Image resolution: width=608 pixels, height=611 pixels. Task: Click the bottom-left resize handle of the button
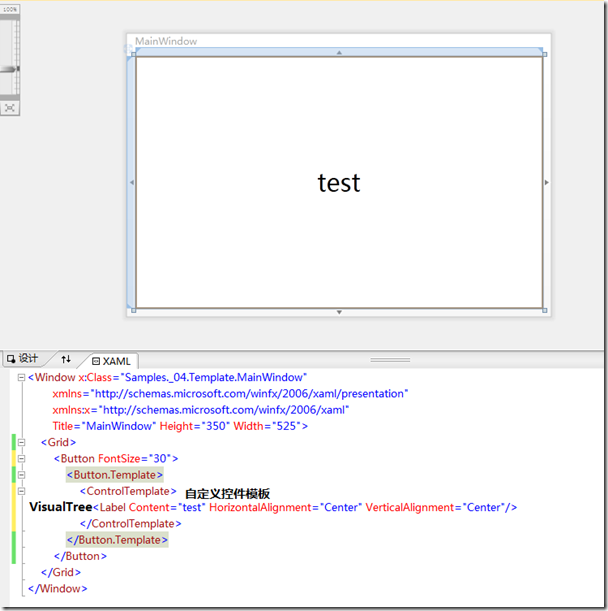(134, 311)
